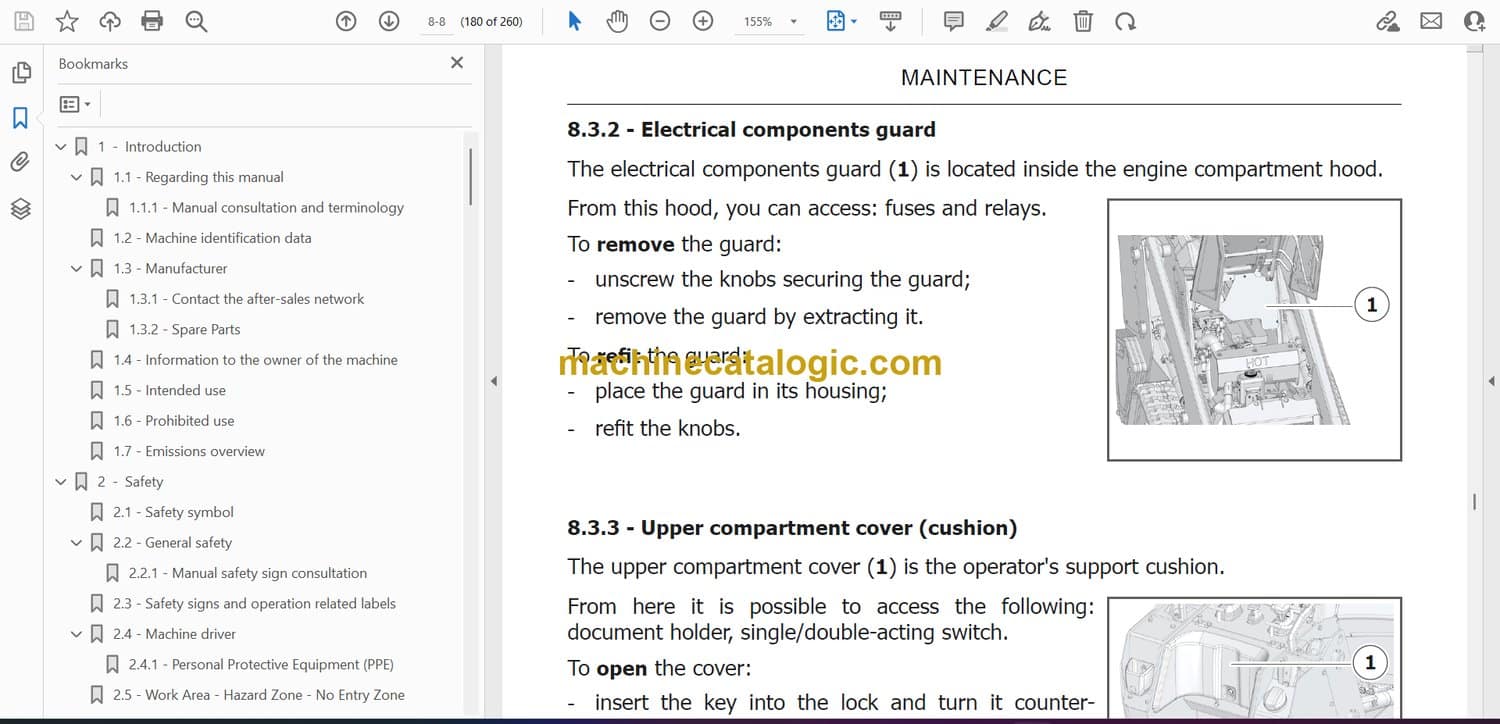Open the bookmarks options menu dropdown
The image size is (1500, 724).
(x=75, y=104)
